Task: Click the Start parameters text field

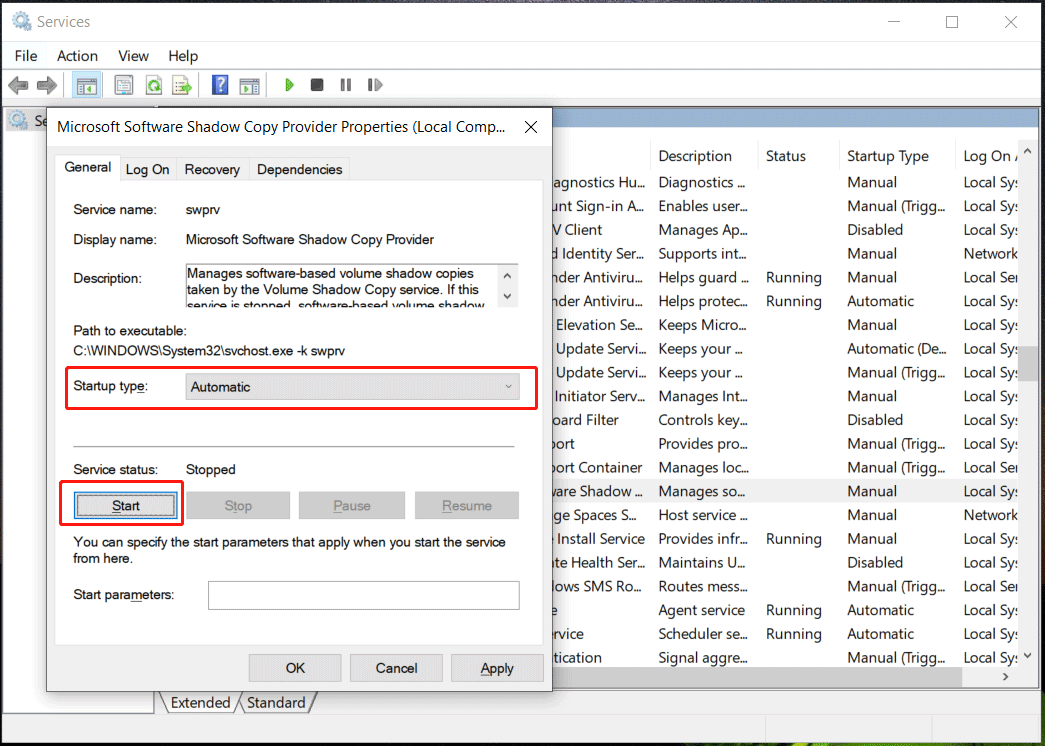Action: (x=363, y=596)
